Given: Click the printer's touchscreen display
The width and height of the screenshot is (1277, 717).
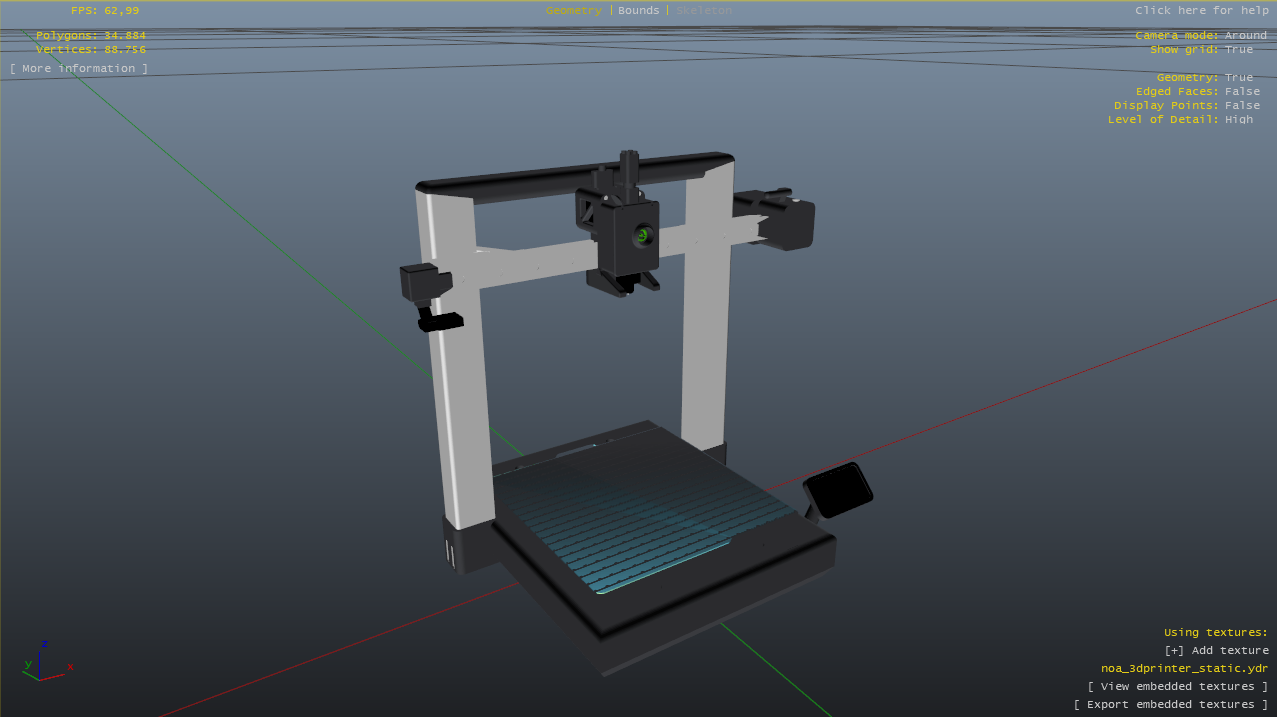Looking at the screenshot, I should [x=838, y=490].
